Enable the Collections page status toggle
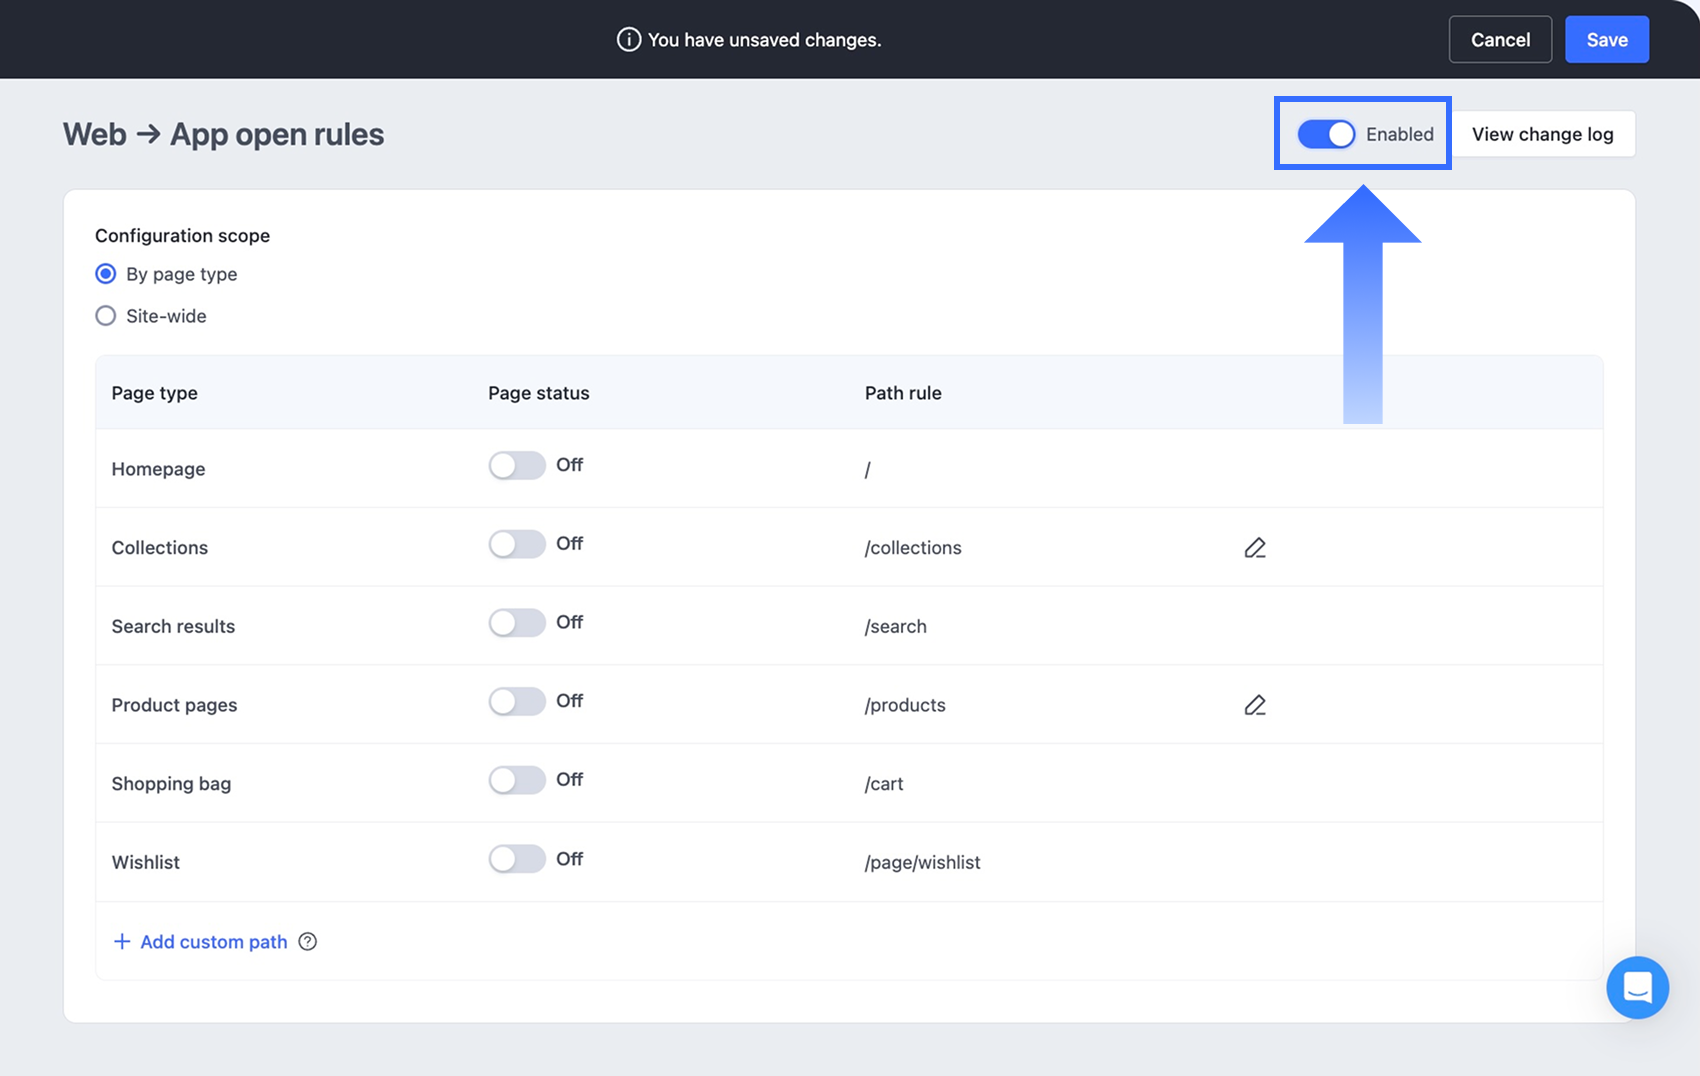 517,544
